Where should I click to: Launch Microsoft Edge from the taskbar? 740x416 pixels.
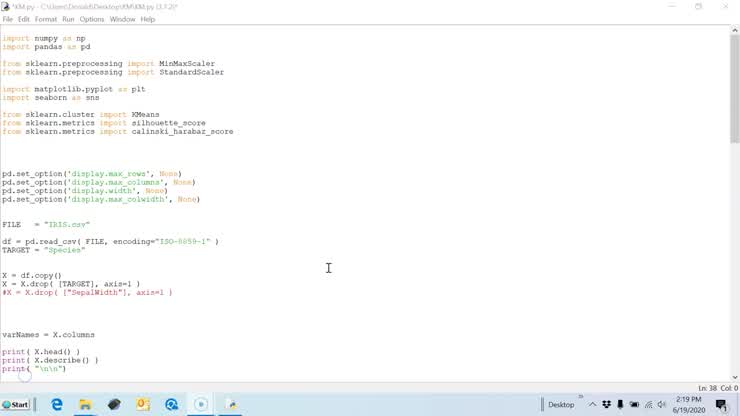(57, 405)
